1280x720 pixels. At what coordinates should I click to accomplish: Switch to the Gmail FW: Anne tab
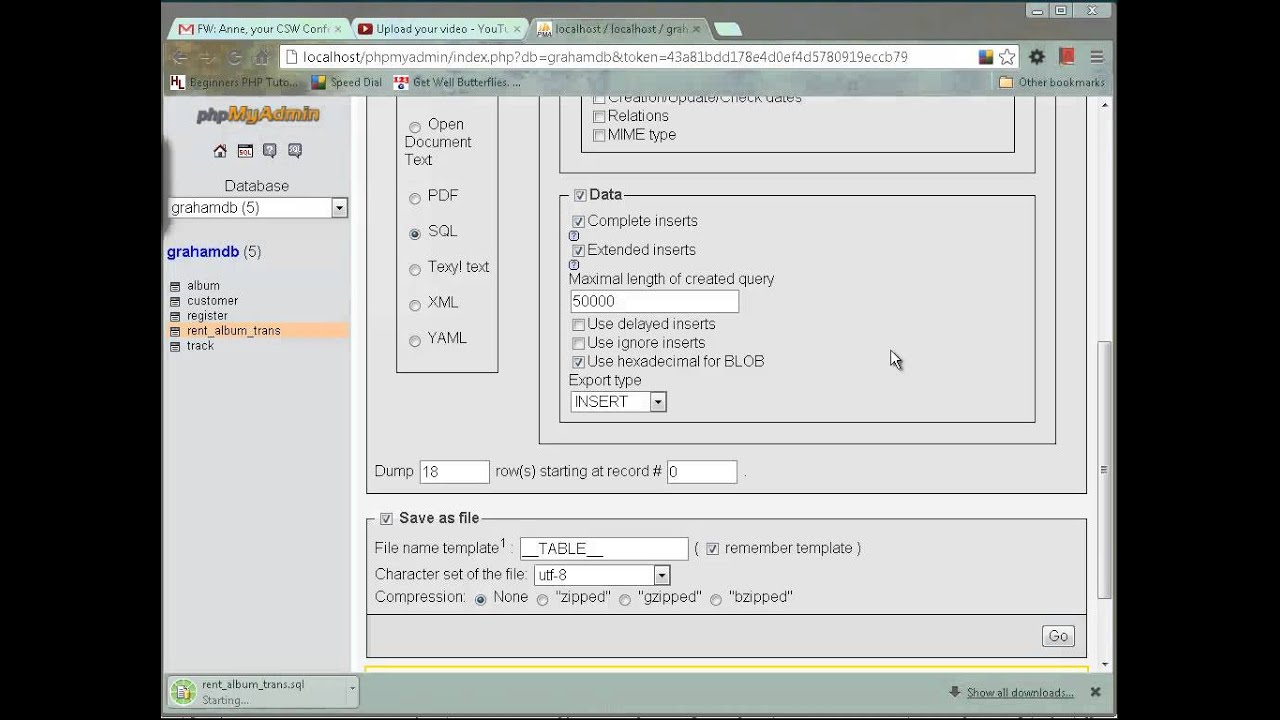(262, 29)
